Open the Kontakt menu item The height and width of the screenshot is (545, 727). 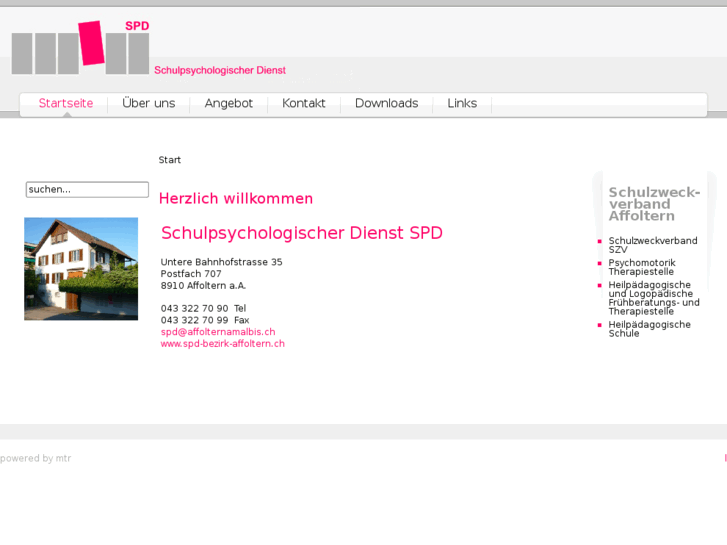click(304, 103)
